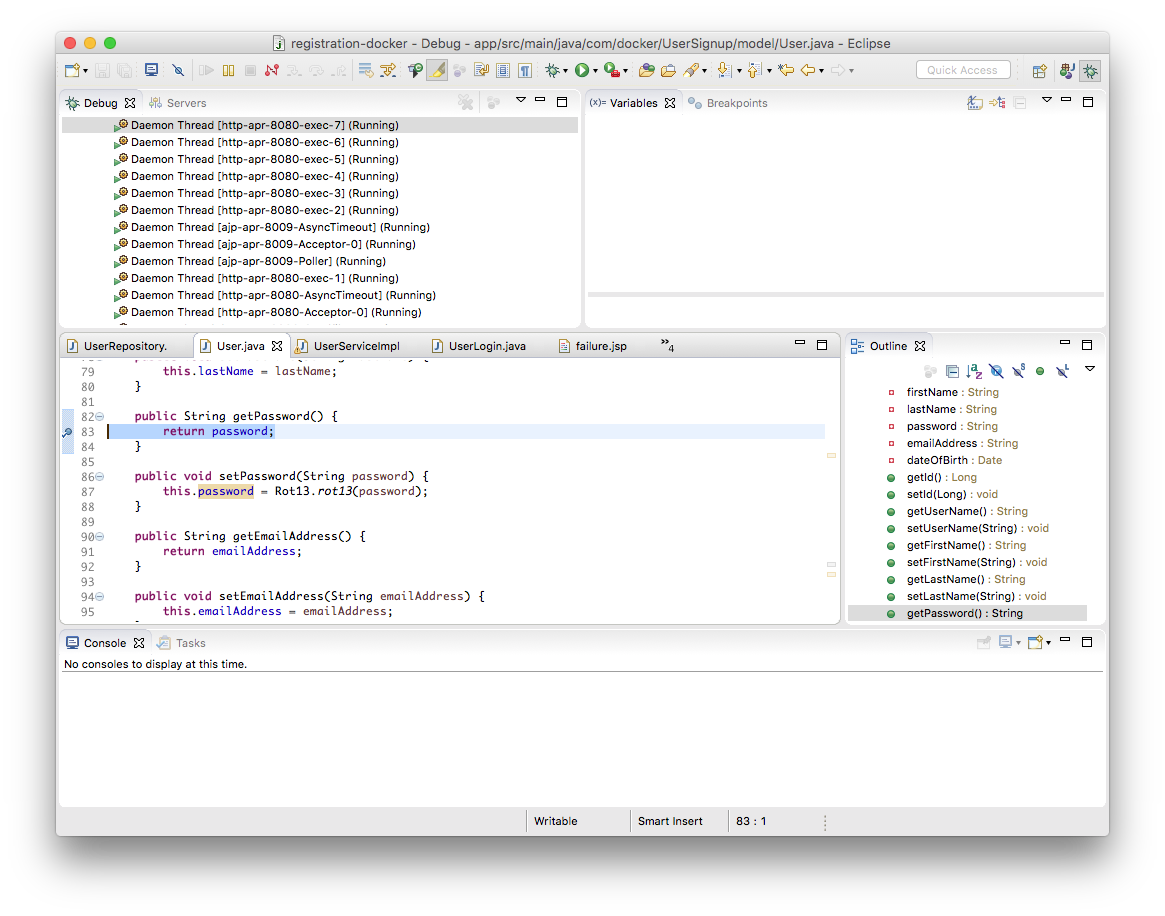Click the Run launch button

pos(581,71)
